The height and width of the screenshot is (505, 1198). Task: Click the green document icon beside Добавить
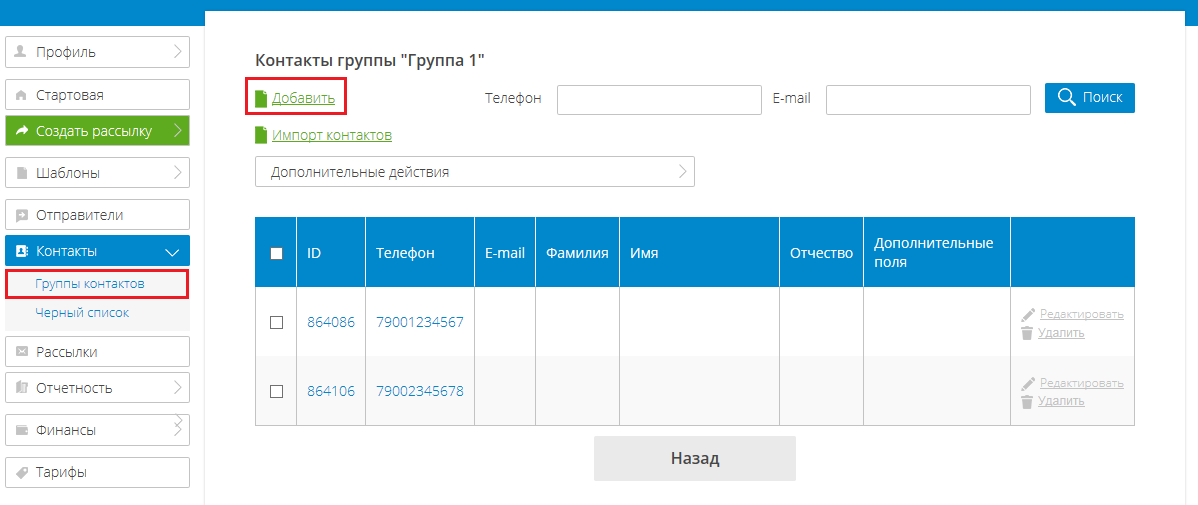pyautogui.click(x=261, y=98)
